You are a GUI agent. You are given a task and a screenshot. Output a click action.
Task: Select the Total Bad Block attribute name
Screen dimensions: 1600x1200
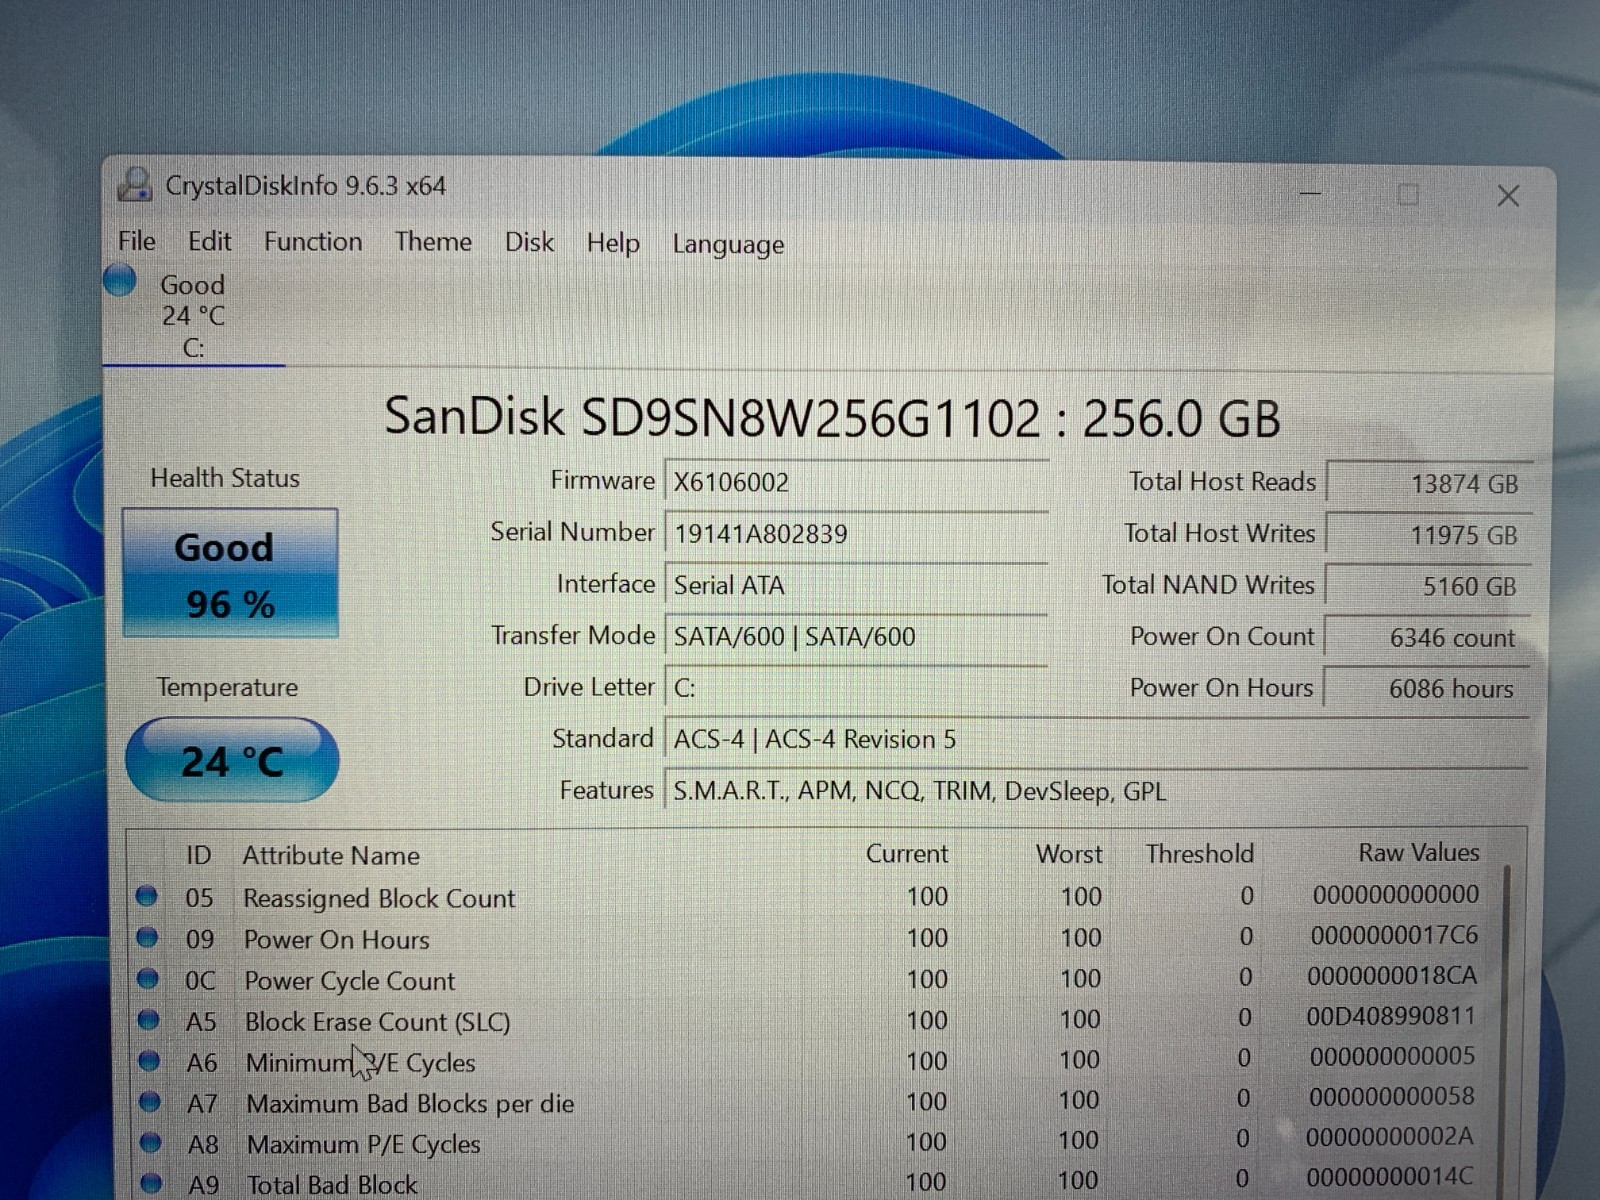click(332, 1185)
